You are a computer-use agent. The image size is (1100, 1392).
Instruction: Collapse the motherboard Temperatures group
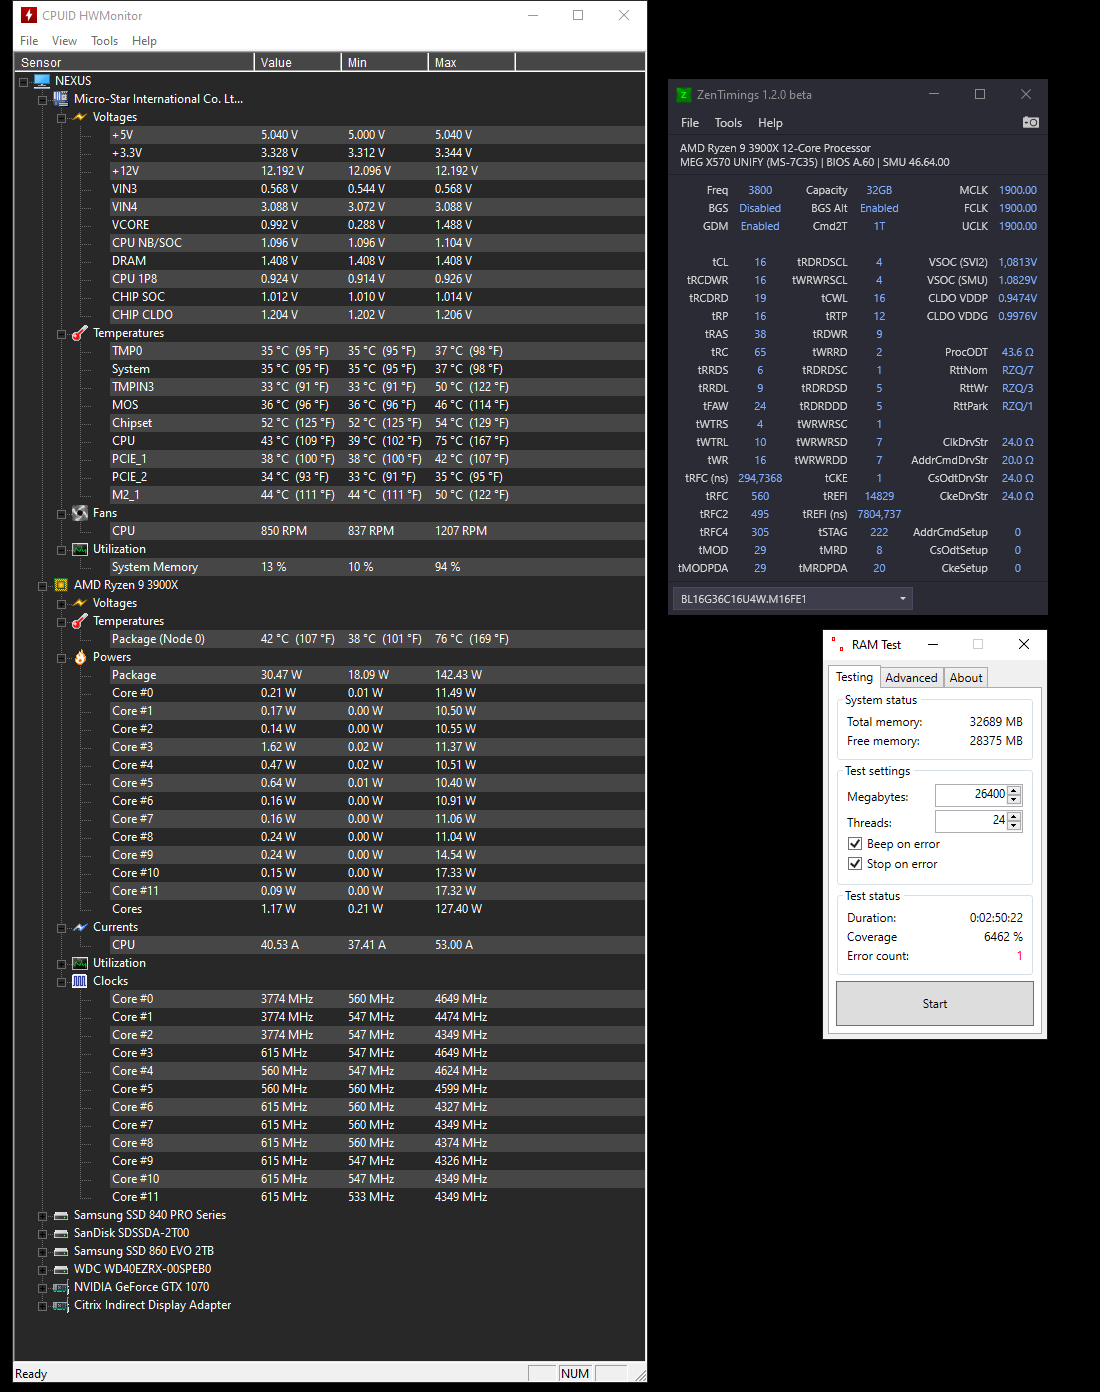pos(61,334)
